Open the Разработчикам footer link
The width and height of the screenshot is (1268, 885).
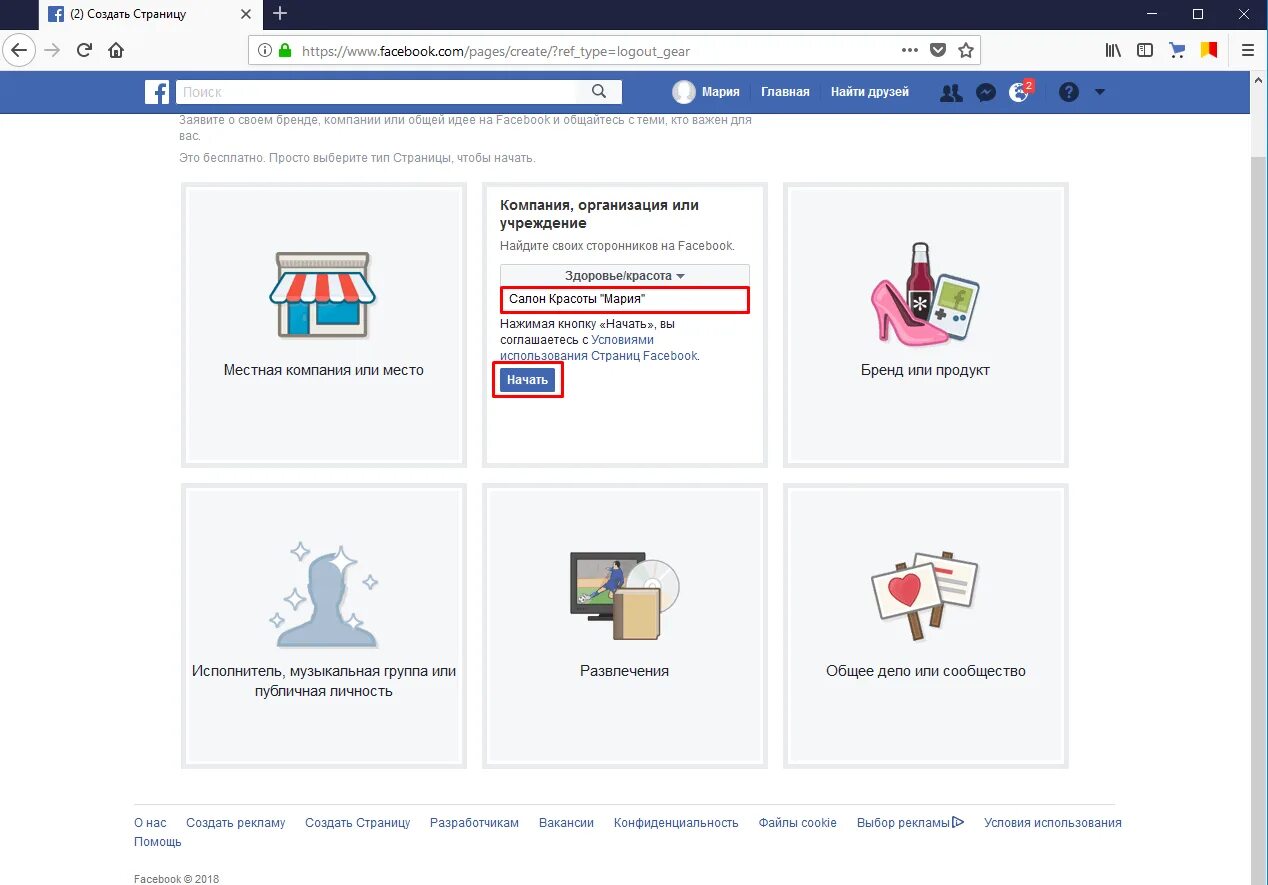tap(474, 823)
